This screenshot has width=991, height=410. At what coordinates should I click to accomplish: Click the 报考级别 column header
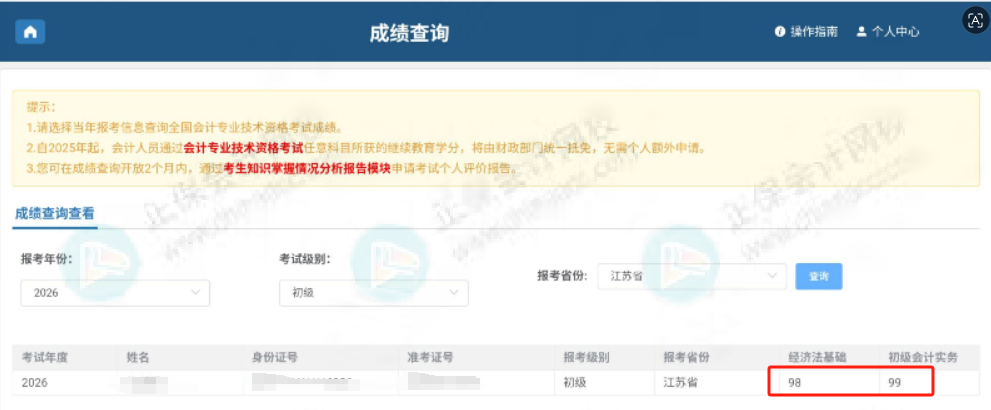click(x=586, y=358)
